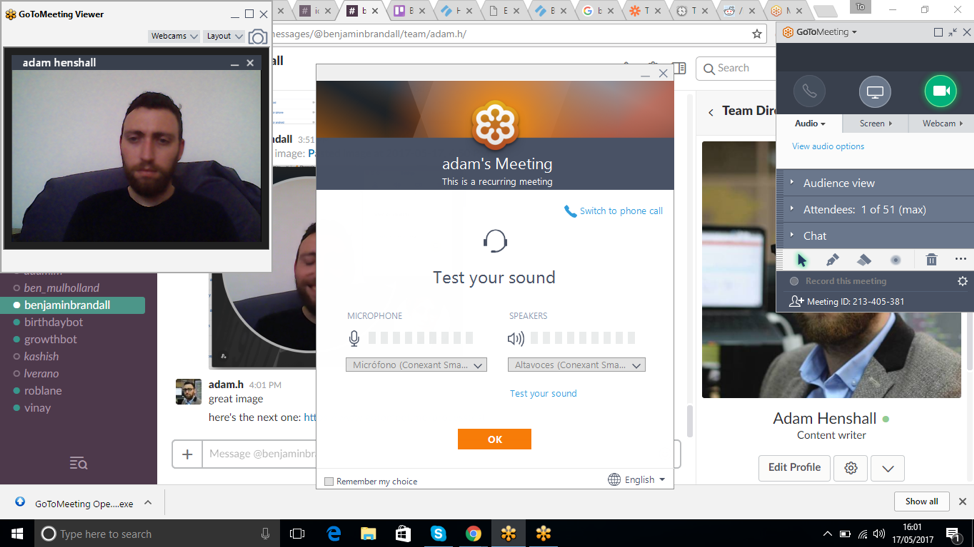
Task: Toggle Record this meeting button
Action: pos(839,281)
